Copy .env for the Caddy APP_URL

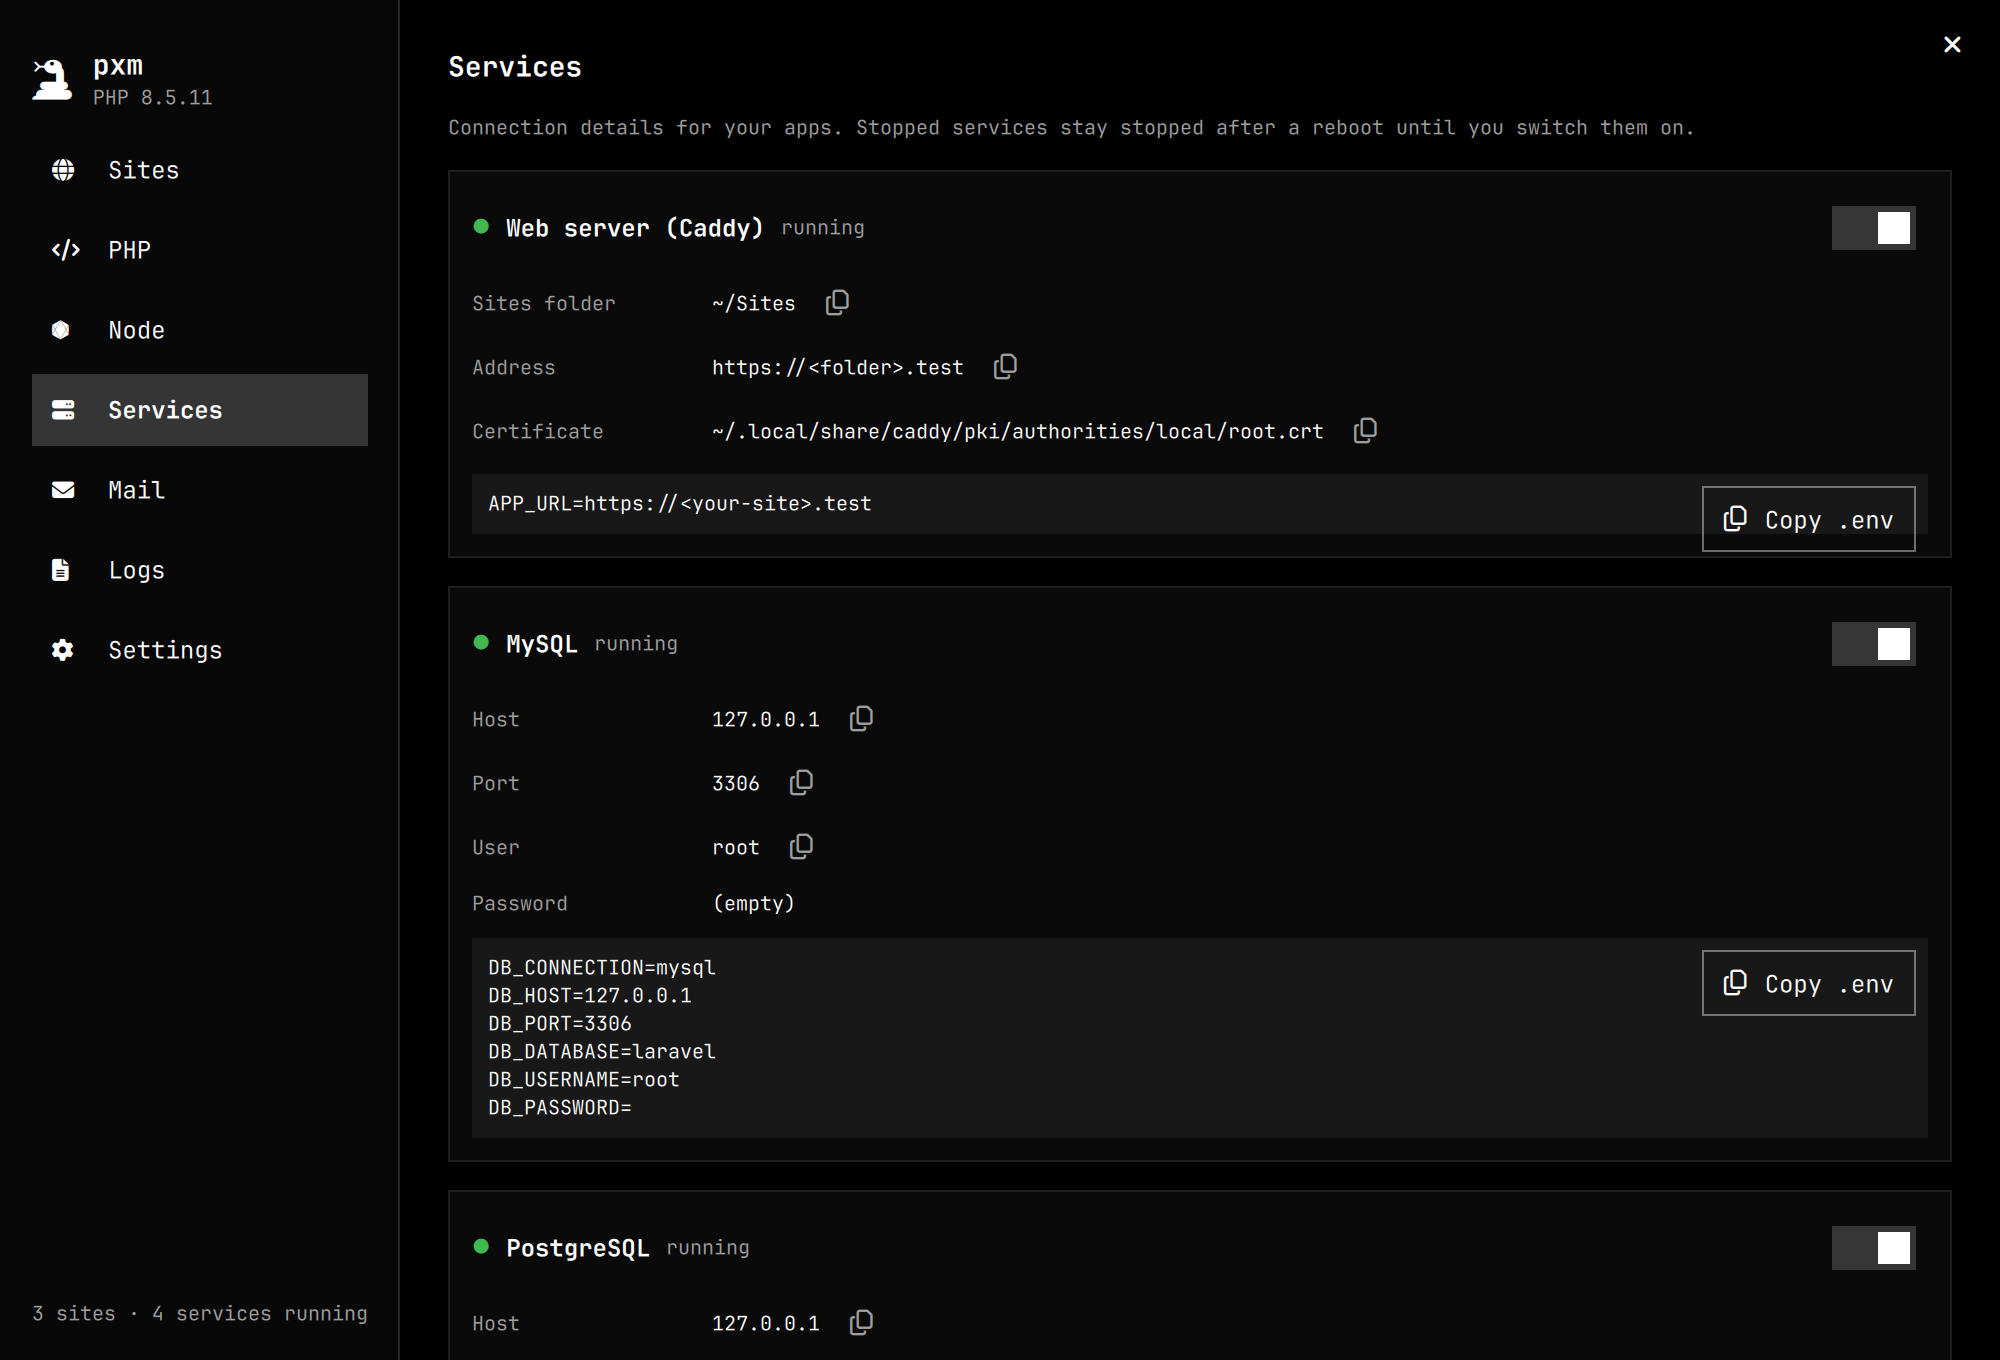[1809, 519]
